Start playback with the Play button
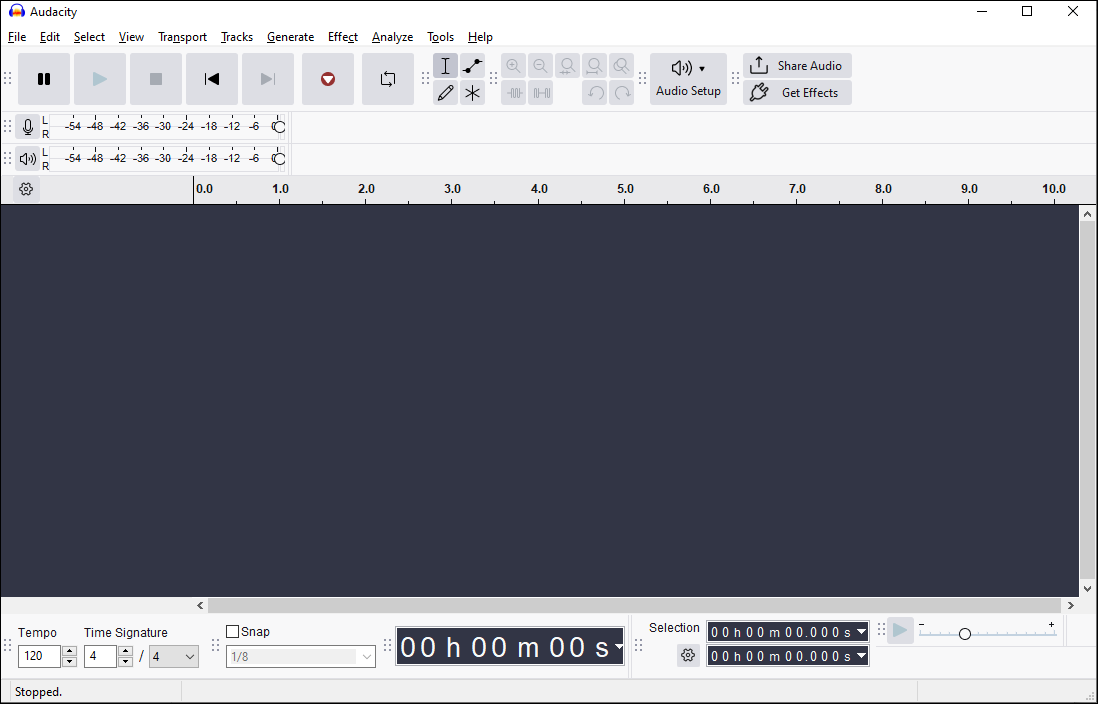Viewport: 1098px width, 704px height. [99, 79]
